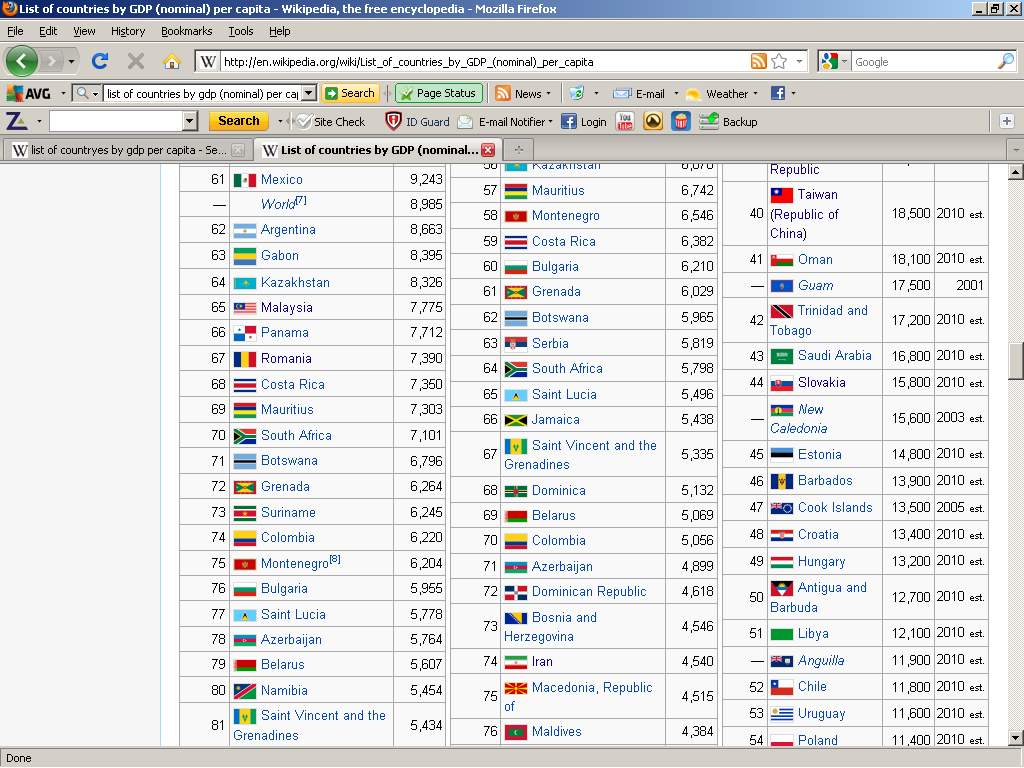Click the RSS feed icon in address bar
Image resolution: width=1024 pixels, height=768 pixels.
click(x=759, y=61)
